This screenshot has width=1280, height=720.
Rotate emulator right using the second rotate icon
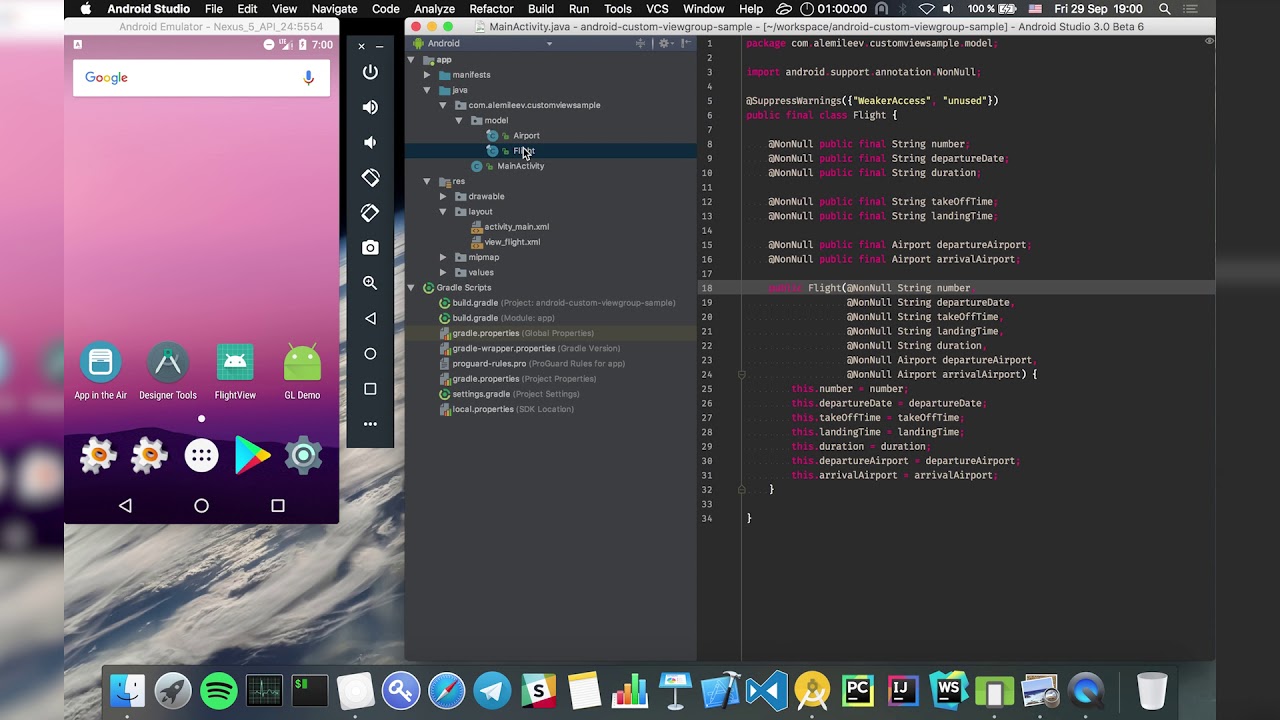[x=370, y=212]
